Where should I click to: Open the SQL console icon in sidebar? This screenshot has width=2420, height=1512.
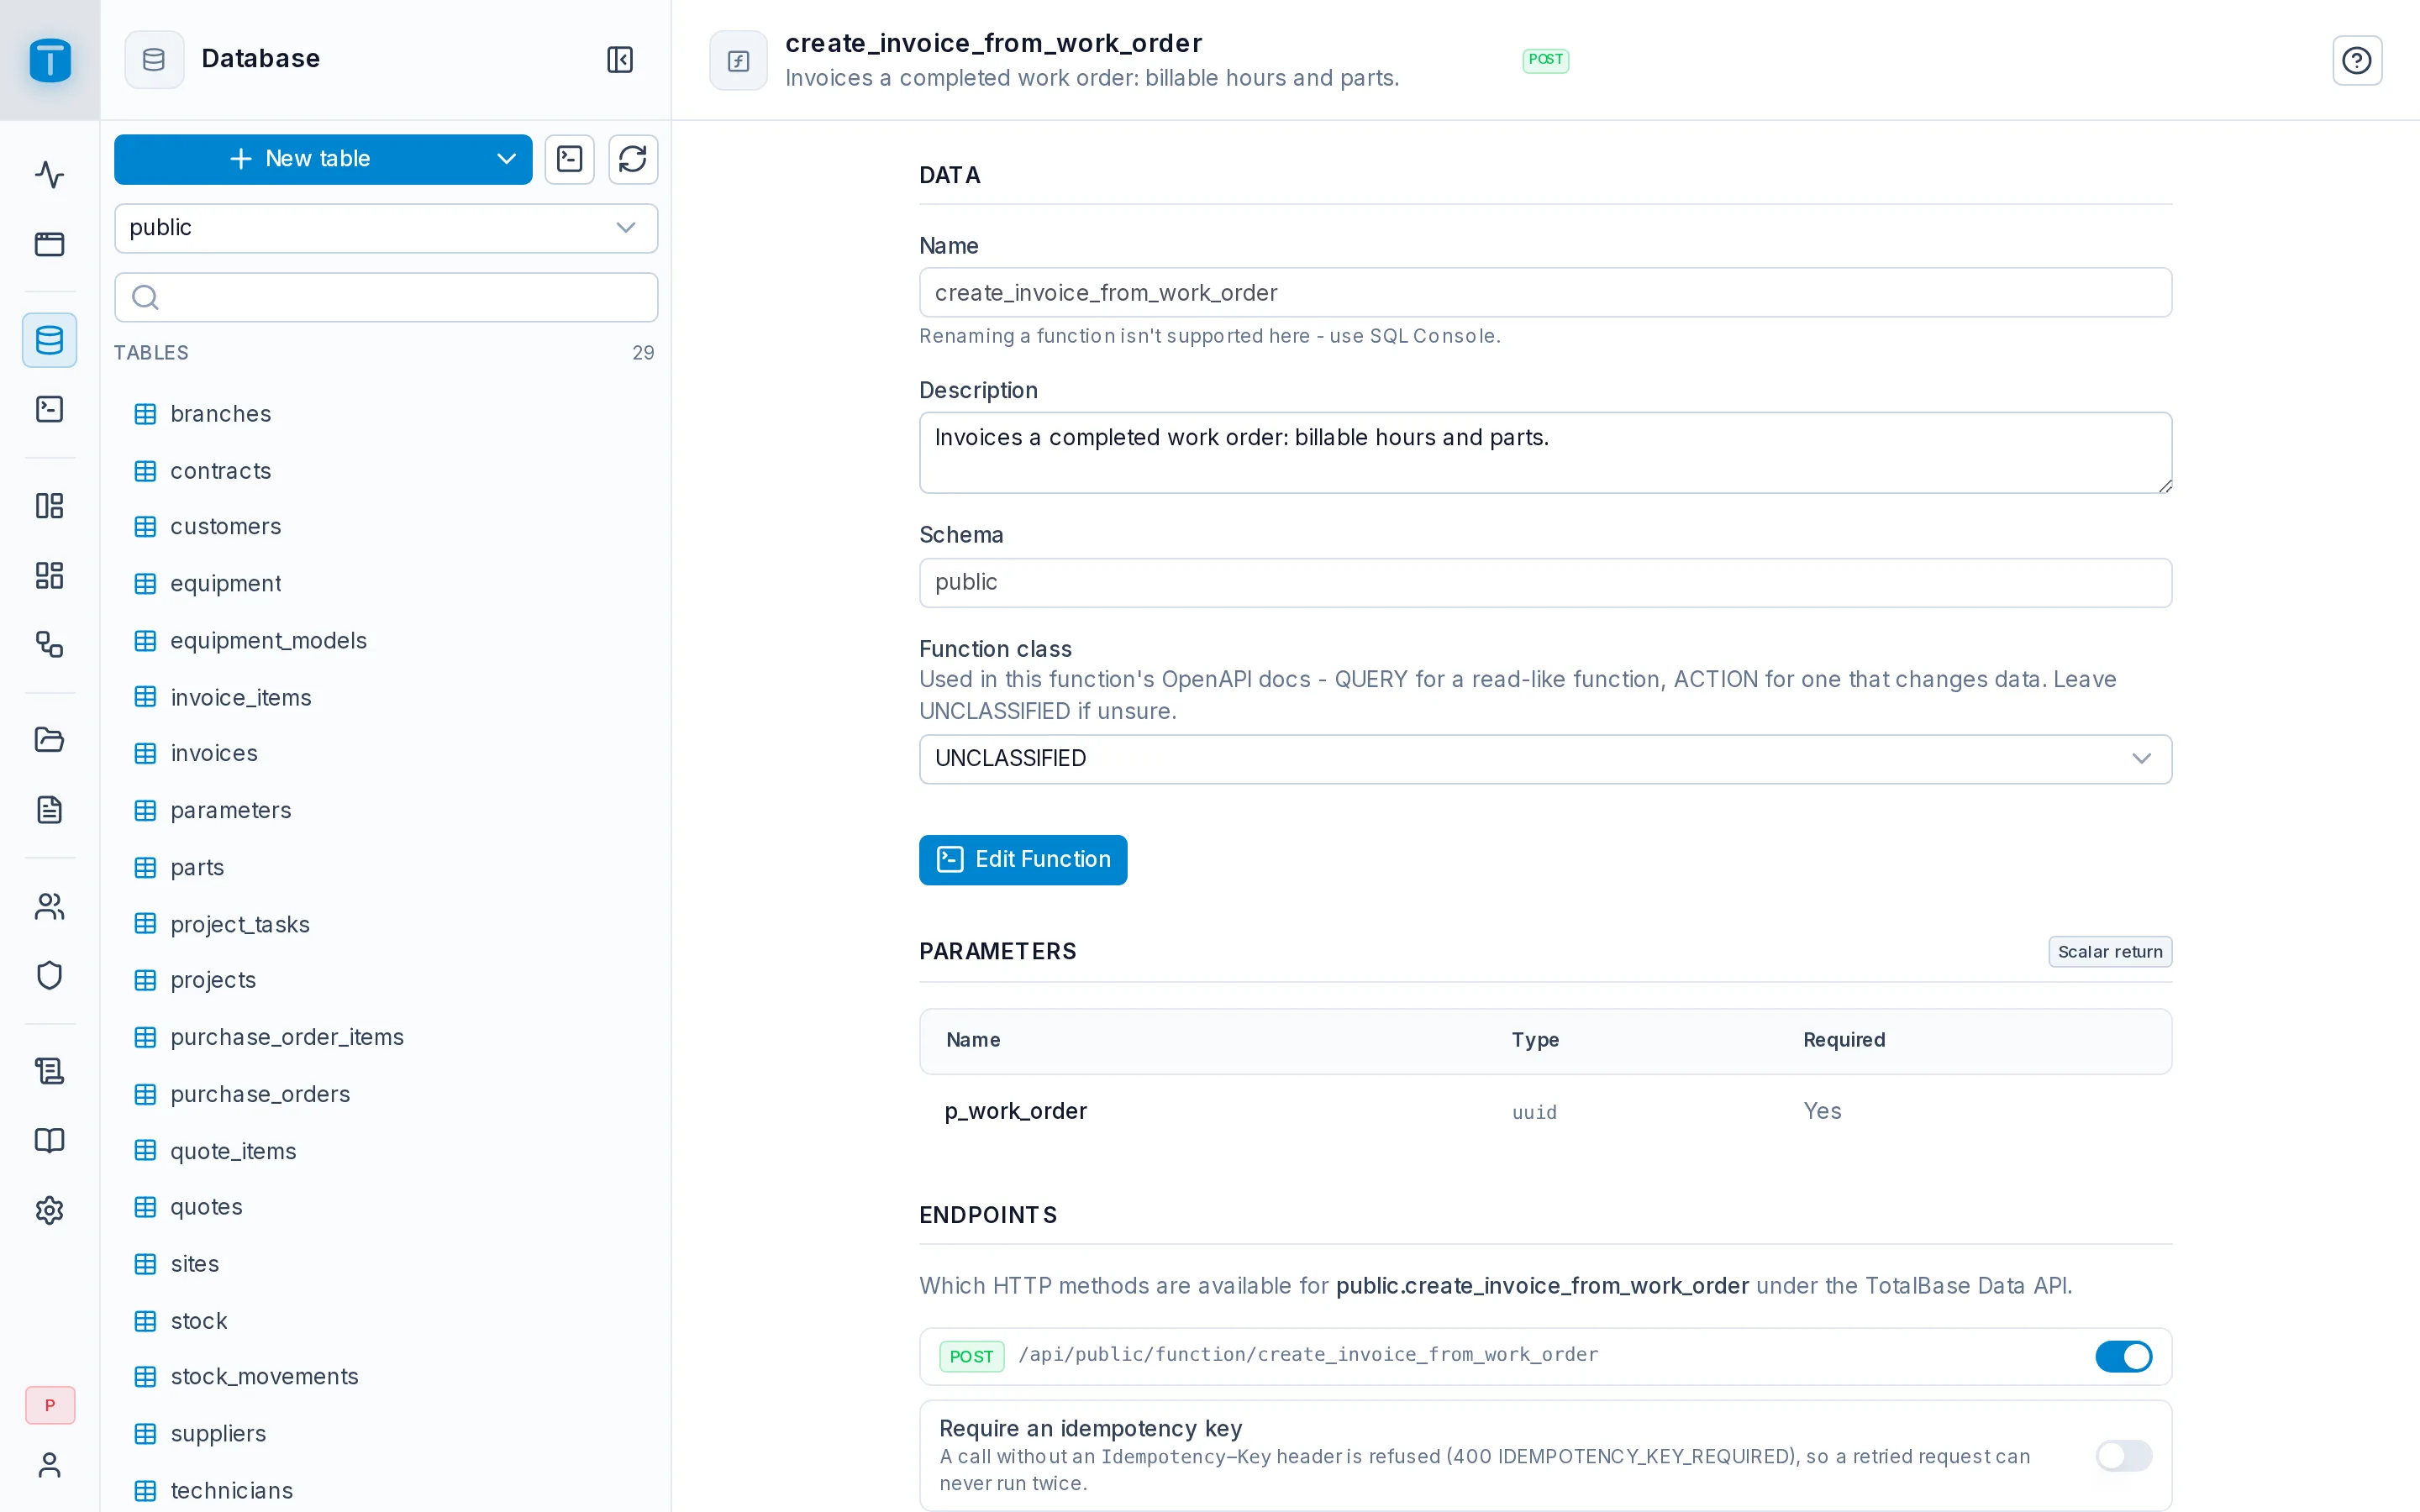click(50, 409)
